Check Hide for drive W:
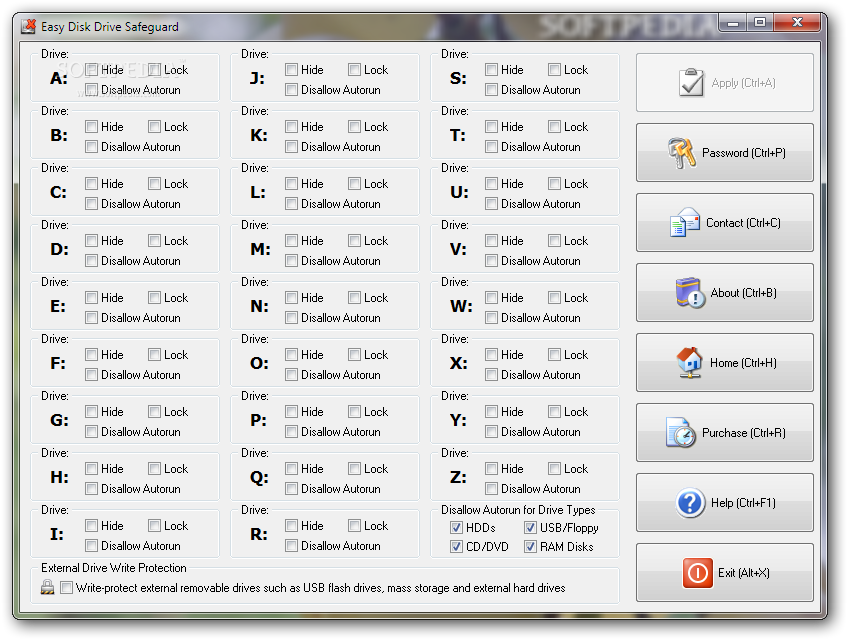The image size is (848, 640). [491, 298]
